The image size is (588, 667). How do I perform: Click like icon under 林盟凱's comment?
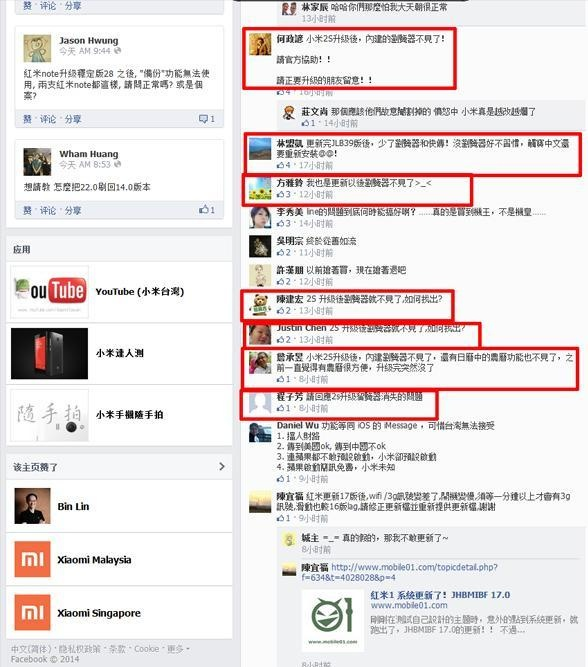coord(280,165)
